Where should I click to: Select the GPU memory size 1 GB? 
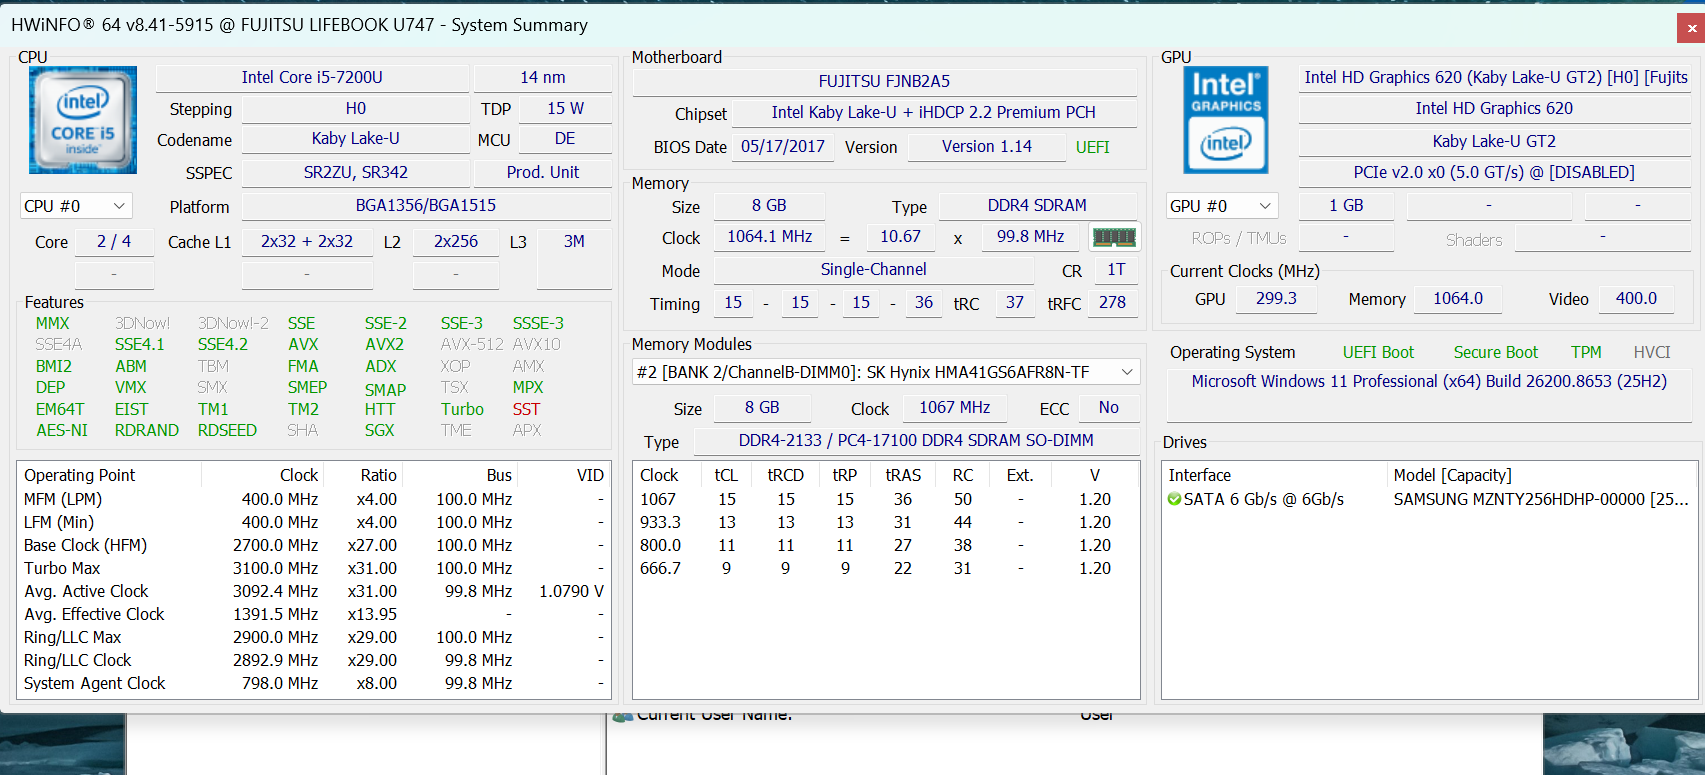click(1346, 205)
